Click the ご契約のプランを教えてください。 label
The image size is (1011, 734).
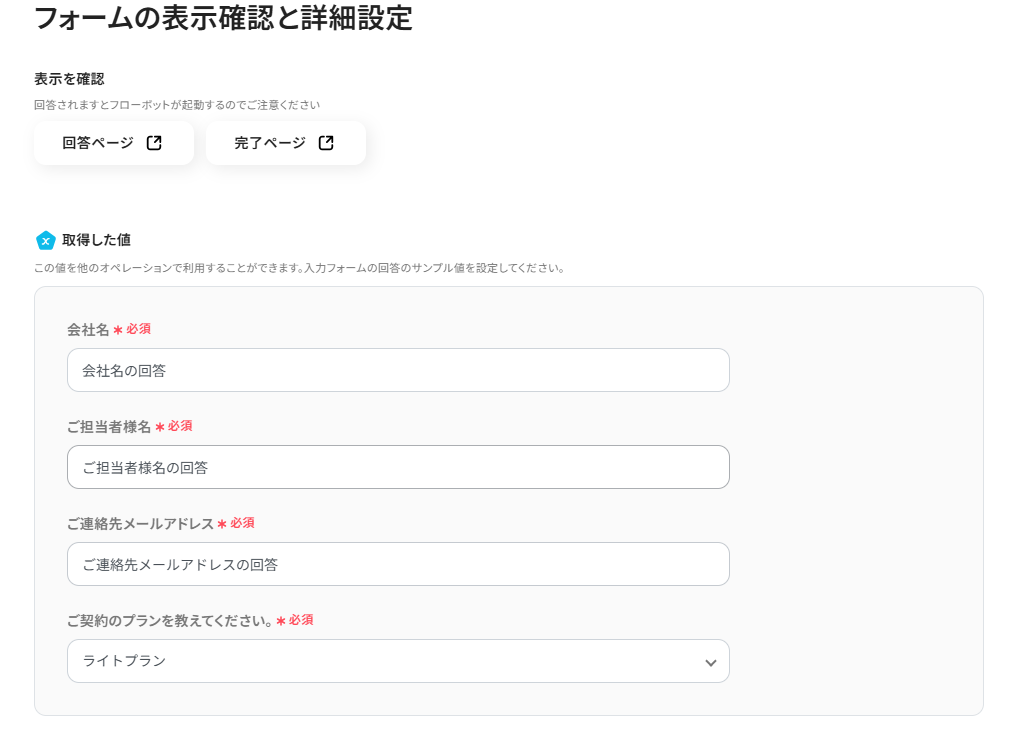coord(170,621)
